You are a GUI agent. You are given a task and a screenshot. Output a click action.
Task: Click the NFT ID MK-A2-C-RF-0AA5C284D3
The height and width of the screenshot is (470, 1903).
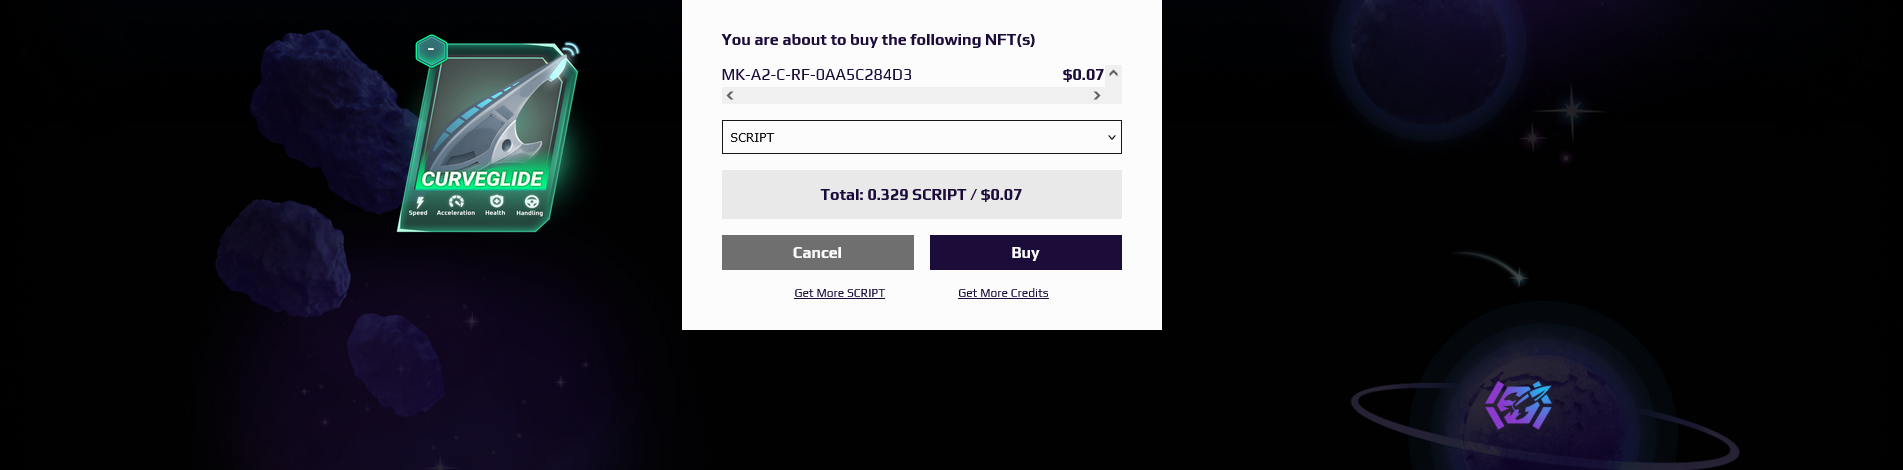click(x=816, y=75)
